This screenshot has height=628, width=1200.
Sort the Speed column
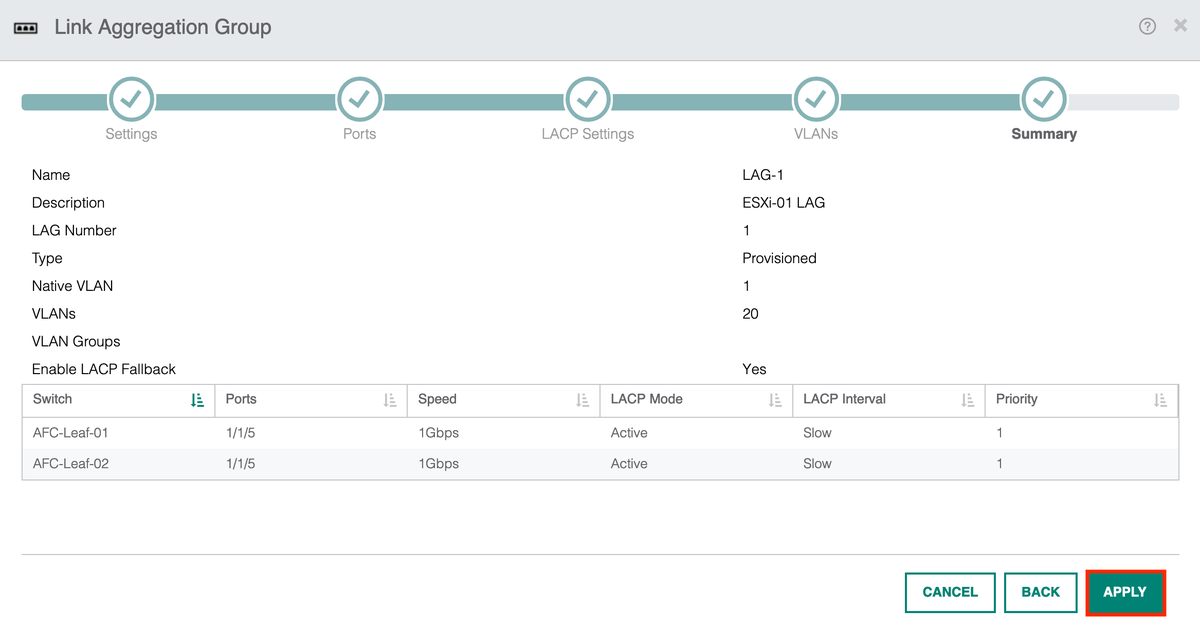click(583, 399)
